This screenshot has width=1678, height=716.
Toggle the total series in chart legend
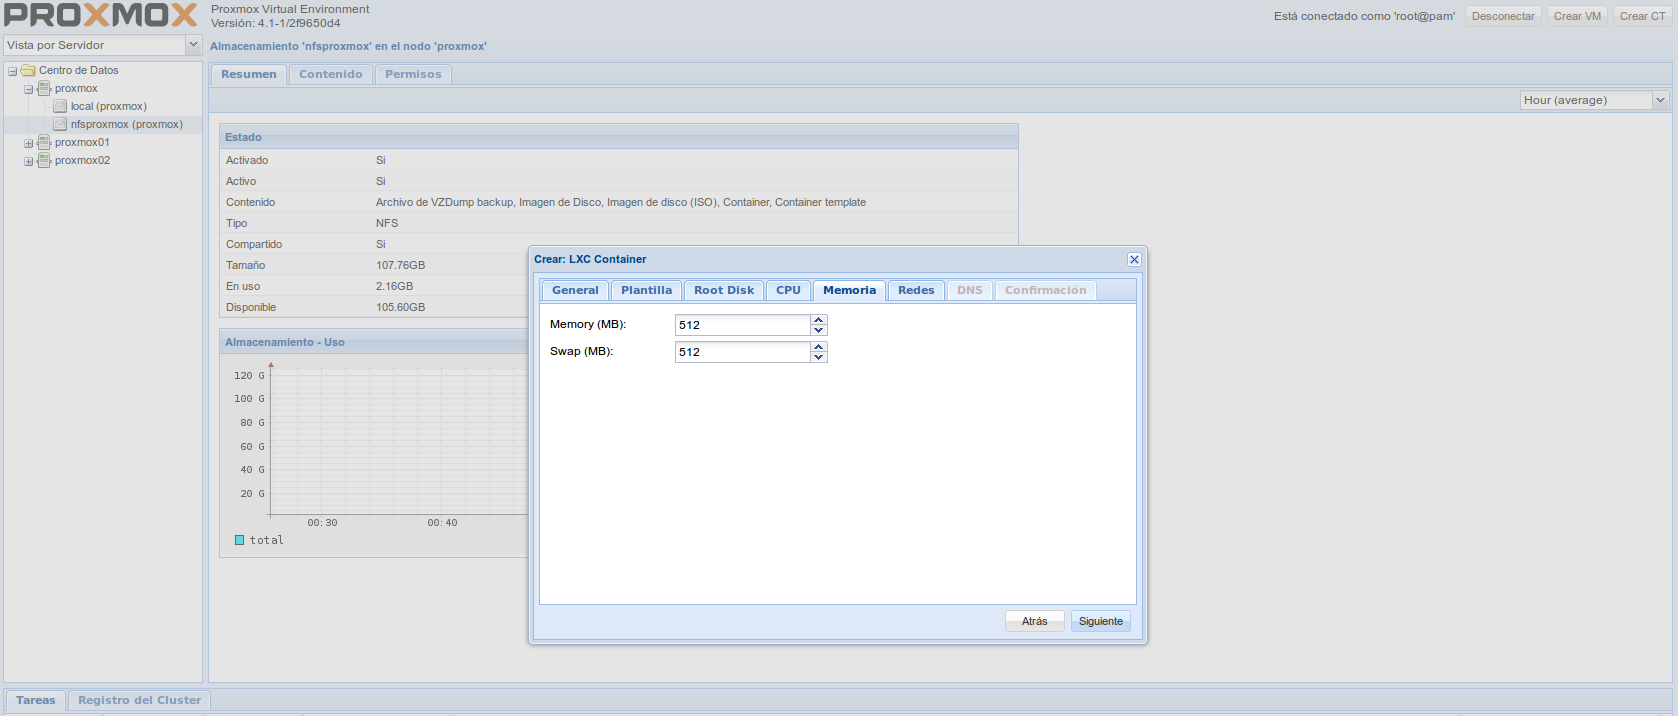240,540
